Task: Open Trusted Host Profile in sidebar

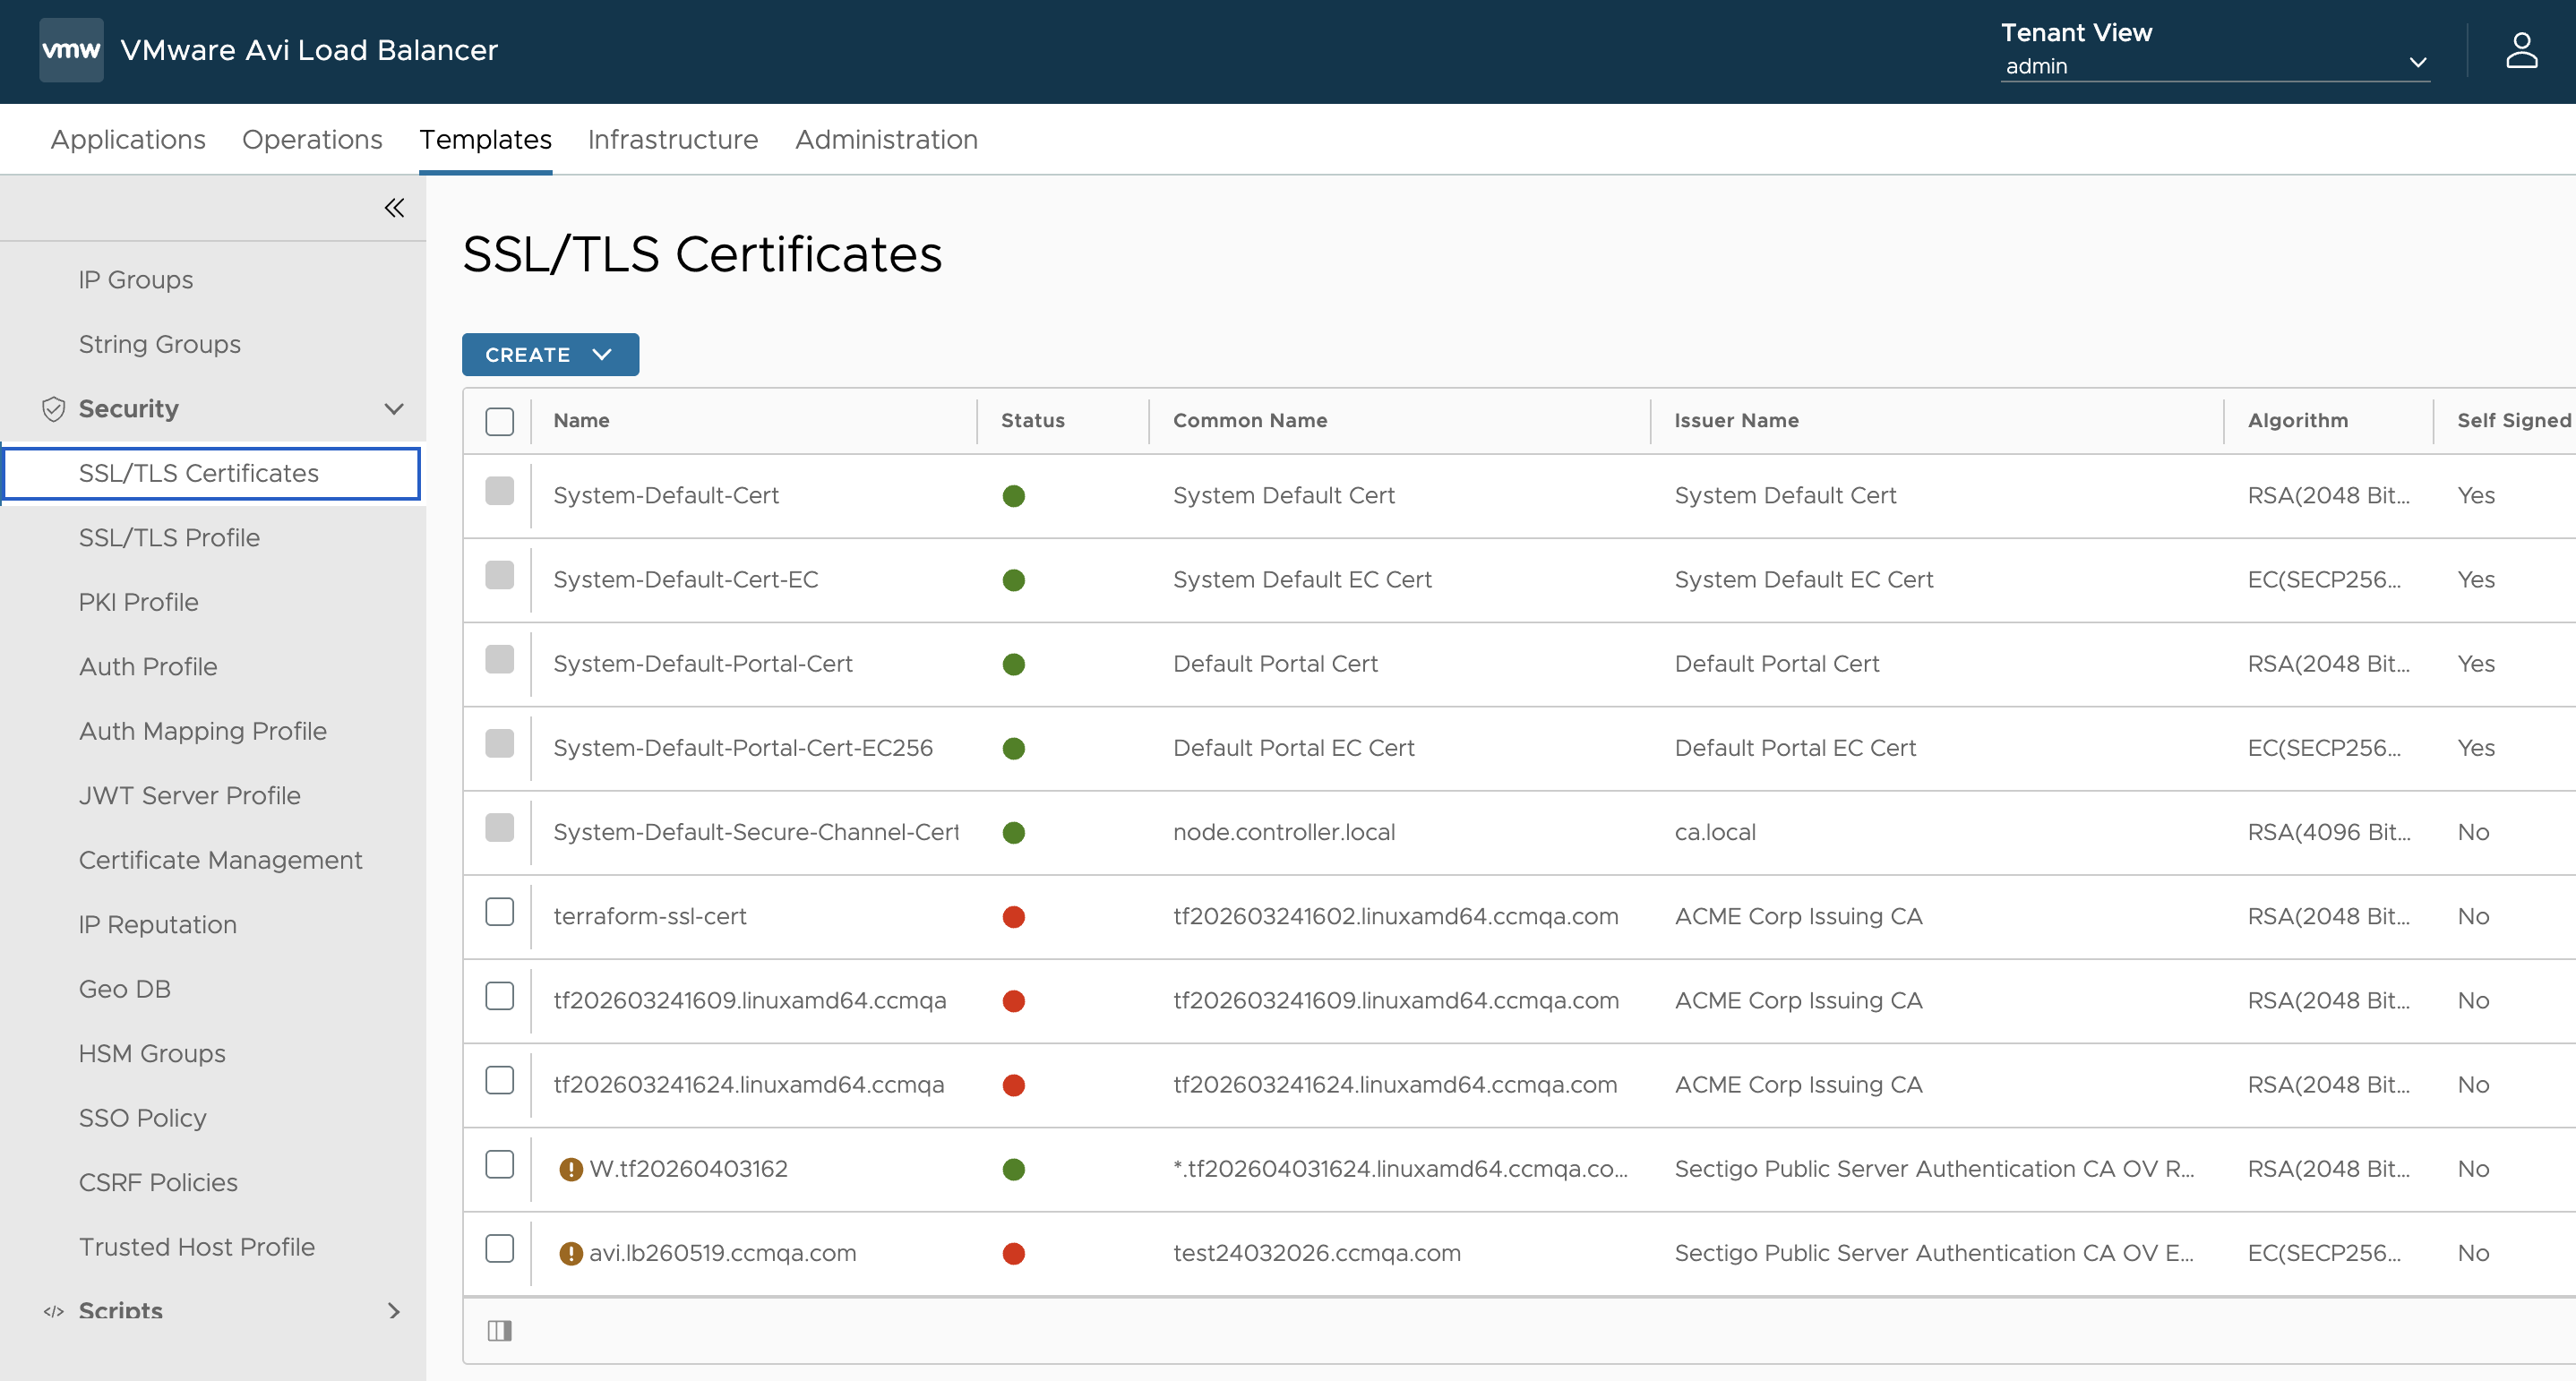Action: coord(197,1247)
